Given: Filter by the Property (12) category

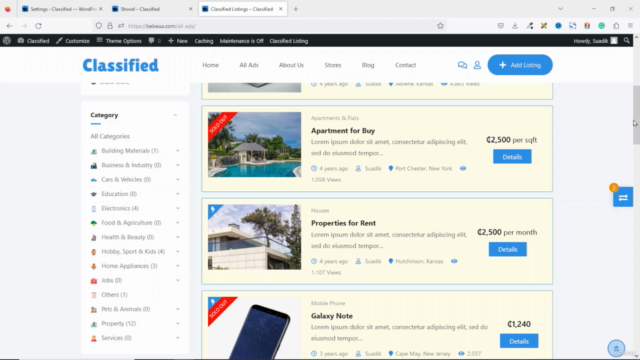Looking at the screenshot, I should 119,323.
